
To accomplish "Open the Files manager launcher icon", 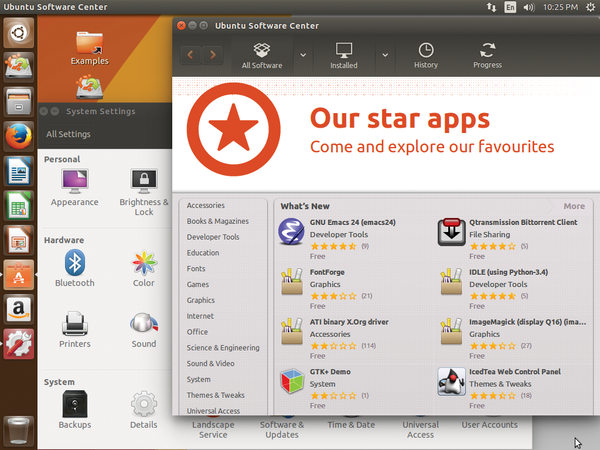I will click(x=18, y=102).
